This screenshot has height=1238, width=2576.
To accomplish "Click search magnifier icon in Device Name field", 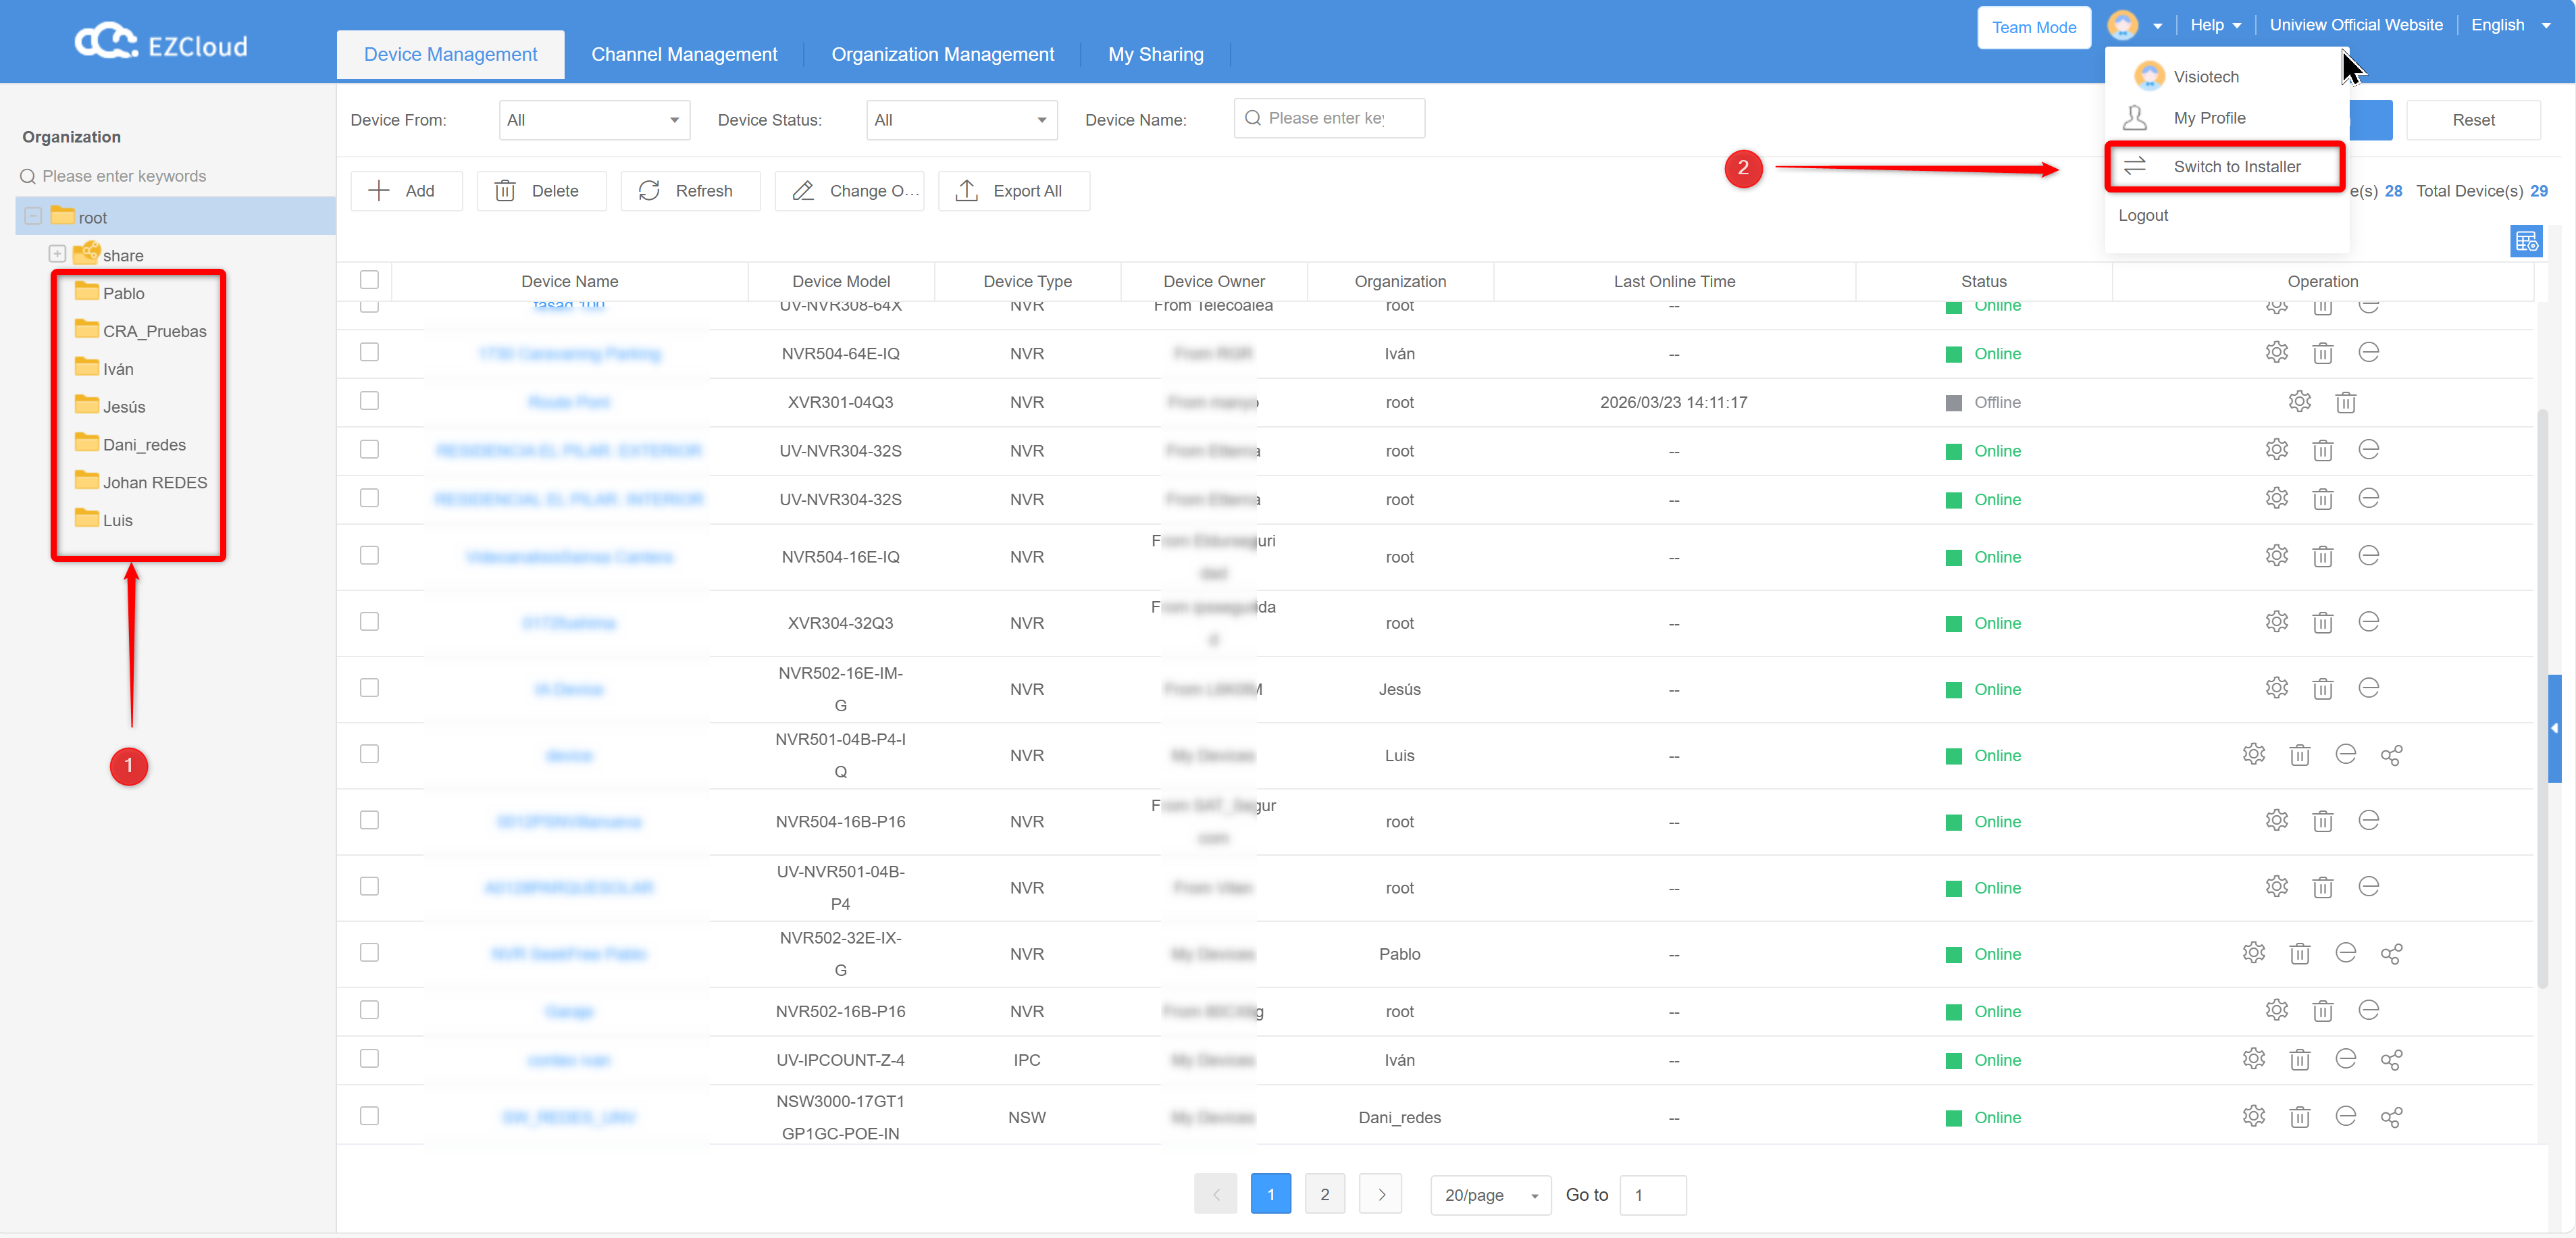I will click(1252, 118).
